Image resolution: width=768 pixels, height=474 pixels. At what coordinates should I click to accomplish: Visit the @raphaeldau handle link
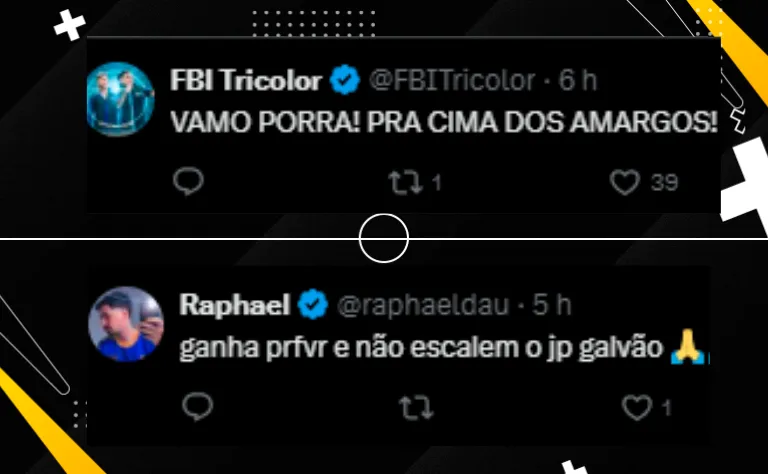pos(423,305)
